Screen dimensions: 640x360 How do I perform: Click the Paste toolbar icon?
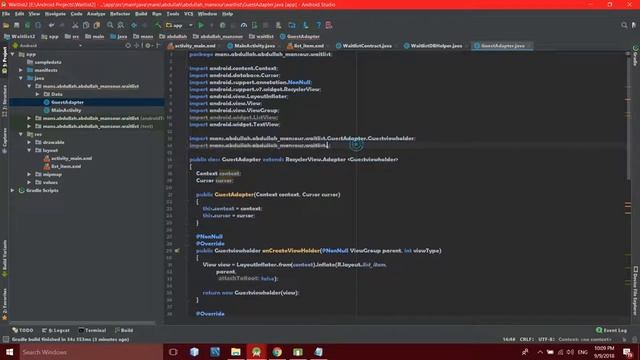[97, 25]
